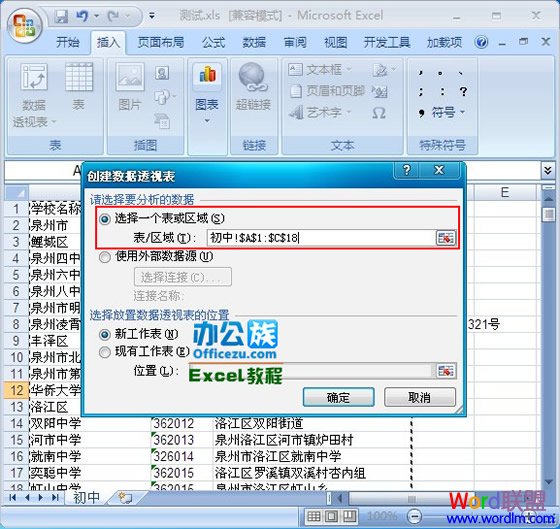Click the SmartArt icon
The width and height of the screenshot is (560, 529).
click(162, 121)
